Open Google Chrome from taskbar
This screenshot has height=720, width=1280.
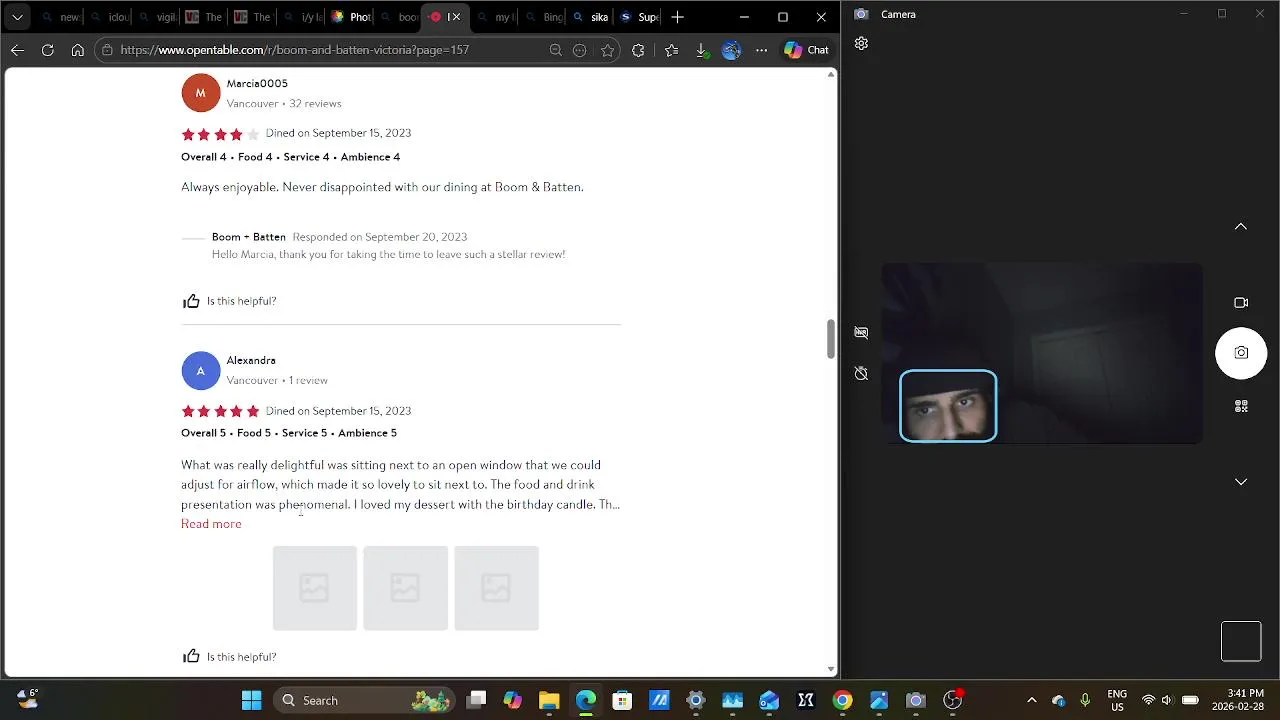pos(842,700)
